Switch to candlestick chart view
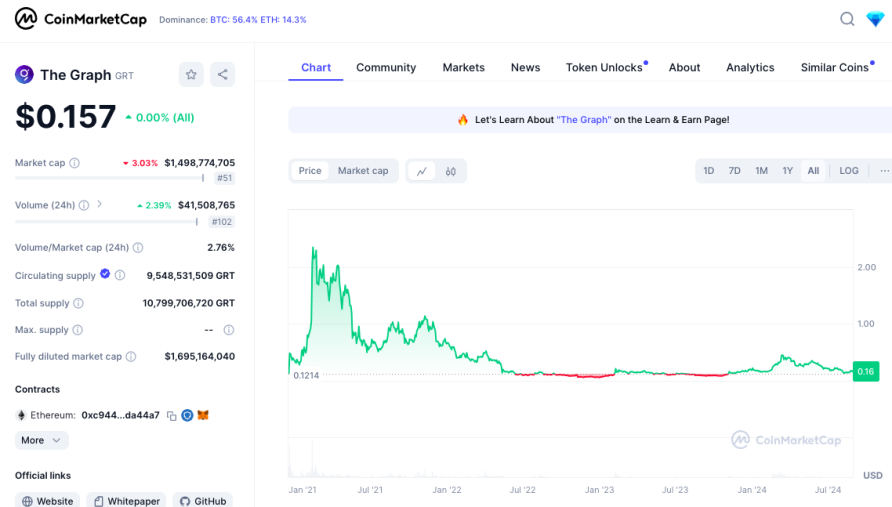 (451, 171)
